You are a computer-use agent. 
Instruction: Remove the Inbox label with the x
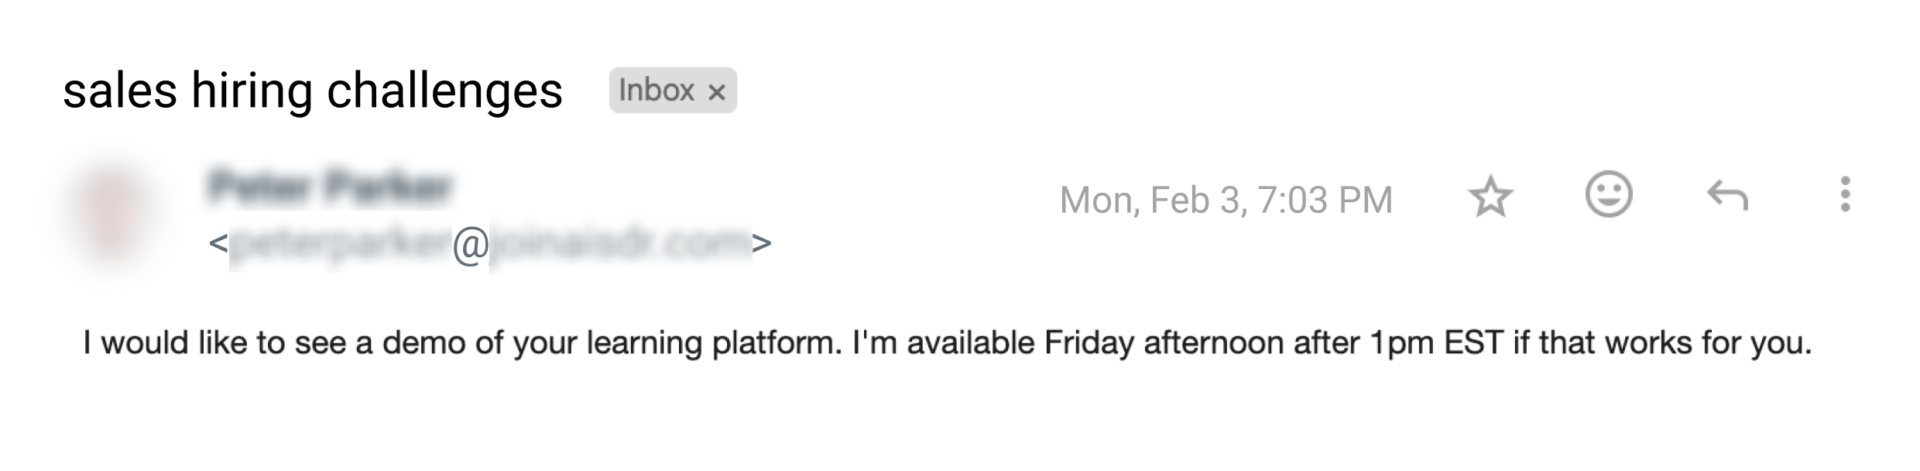tap(716, 93)
